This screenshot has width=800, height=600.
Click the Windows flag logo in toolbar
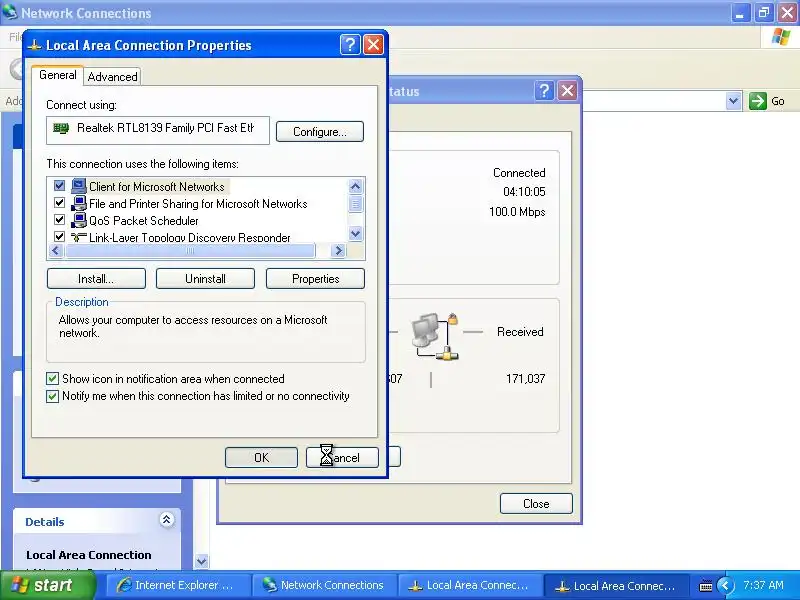781,37
